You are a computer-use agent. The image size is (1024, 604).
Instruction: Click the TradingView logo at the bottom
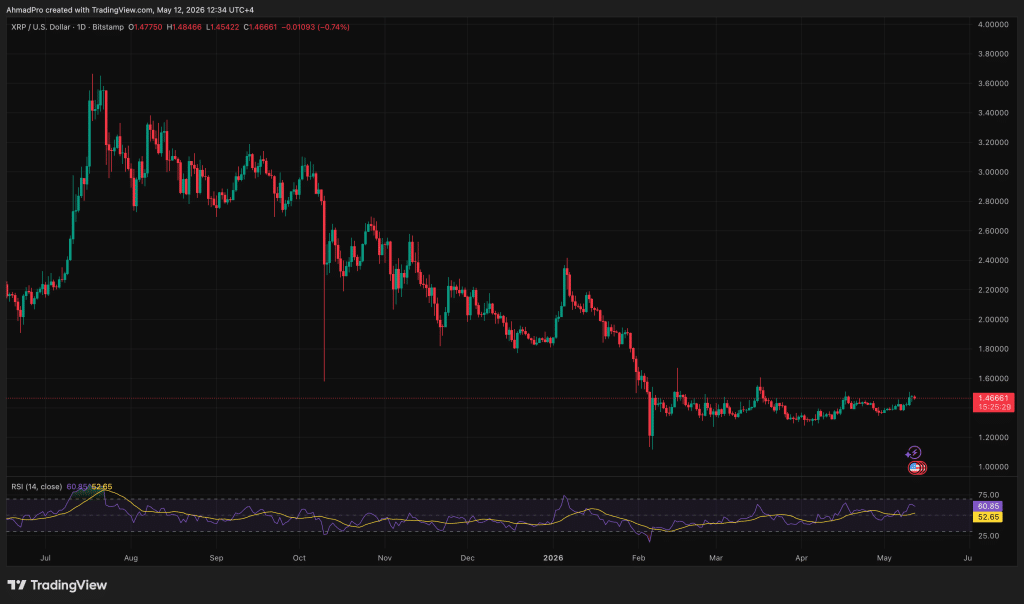(57, 585)
